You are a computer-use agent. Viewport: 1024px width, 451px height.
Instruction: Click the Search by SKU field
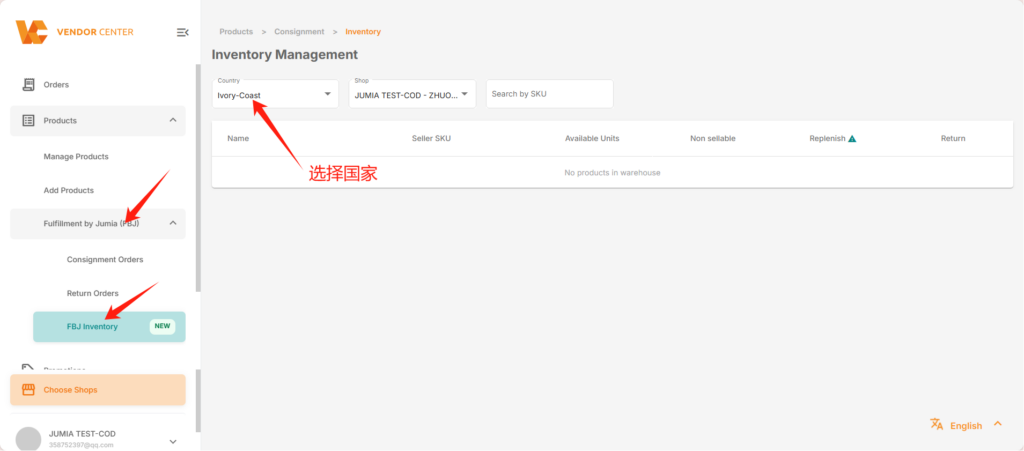tap(549, 94)
